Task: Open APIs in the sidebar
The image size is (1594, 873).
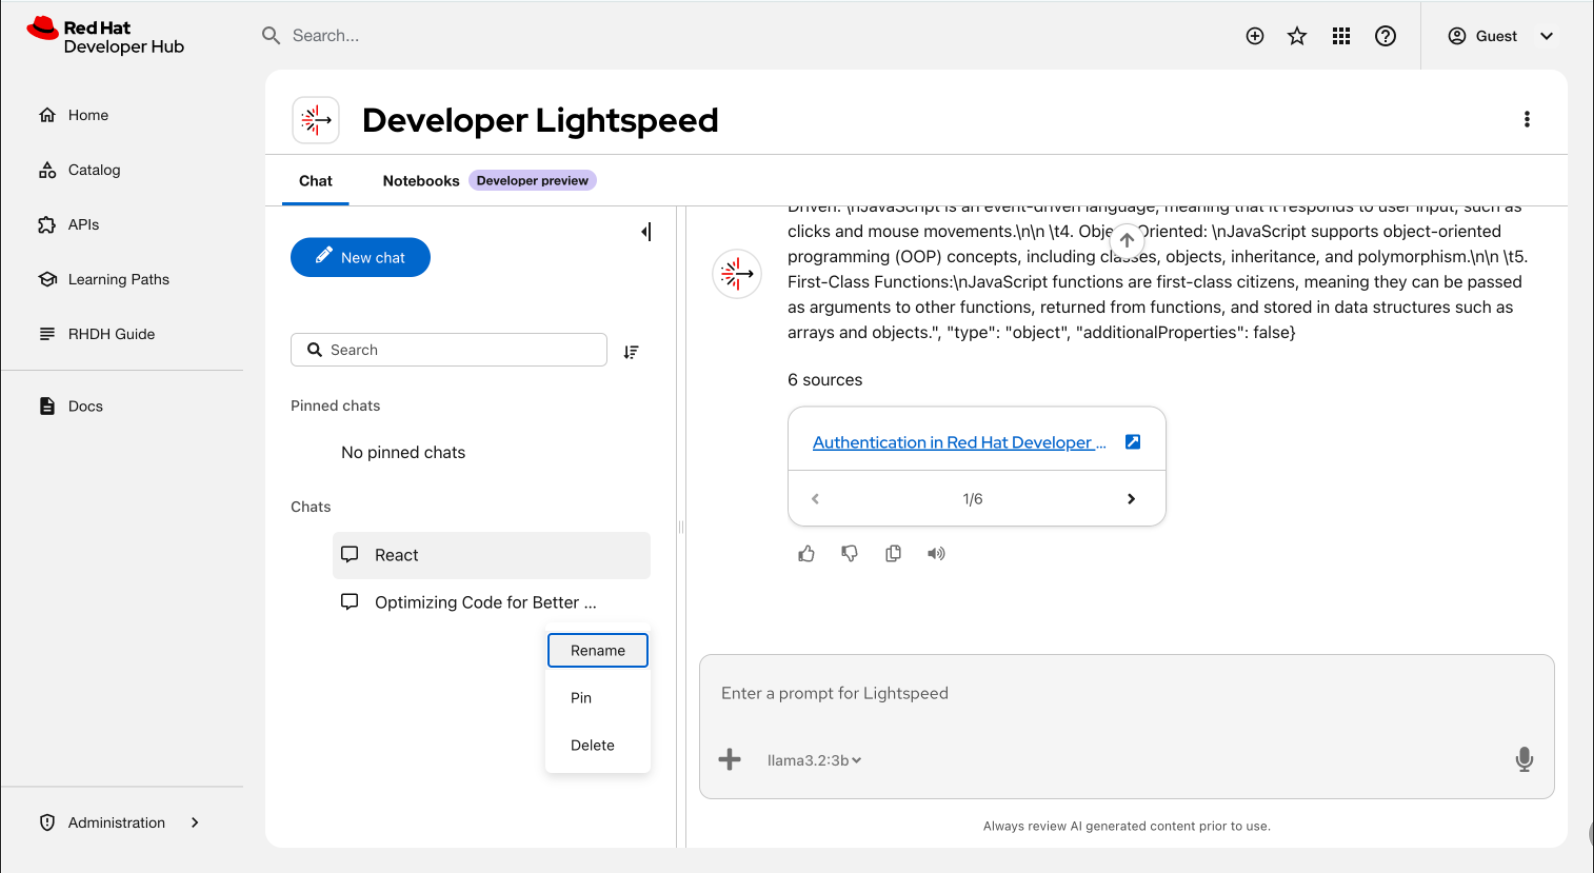Action: click(x=83, y=225)
